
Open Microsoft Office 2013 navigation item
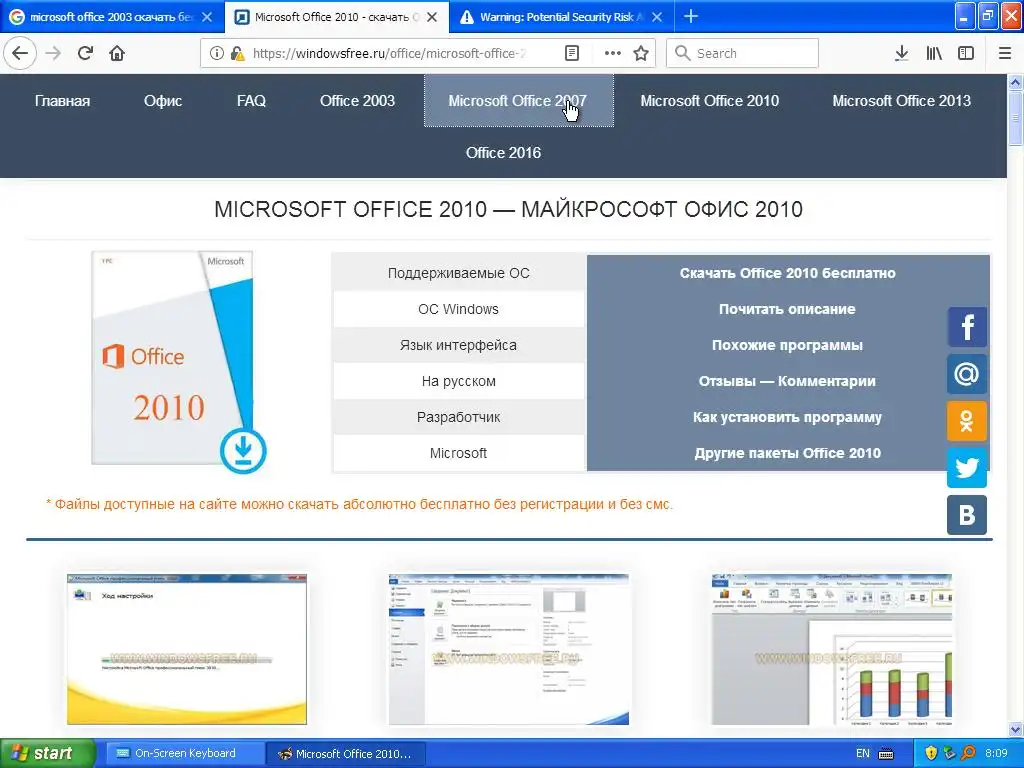tap(901, 101)
